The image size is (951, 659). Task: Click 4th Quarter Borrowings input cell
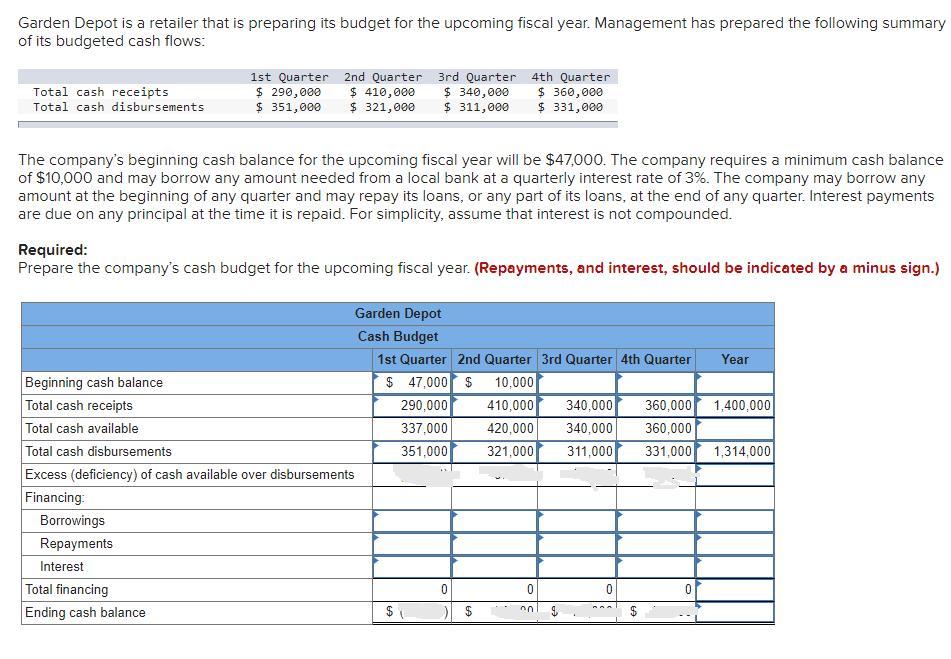tap(656, 521)
